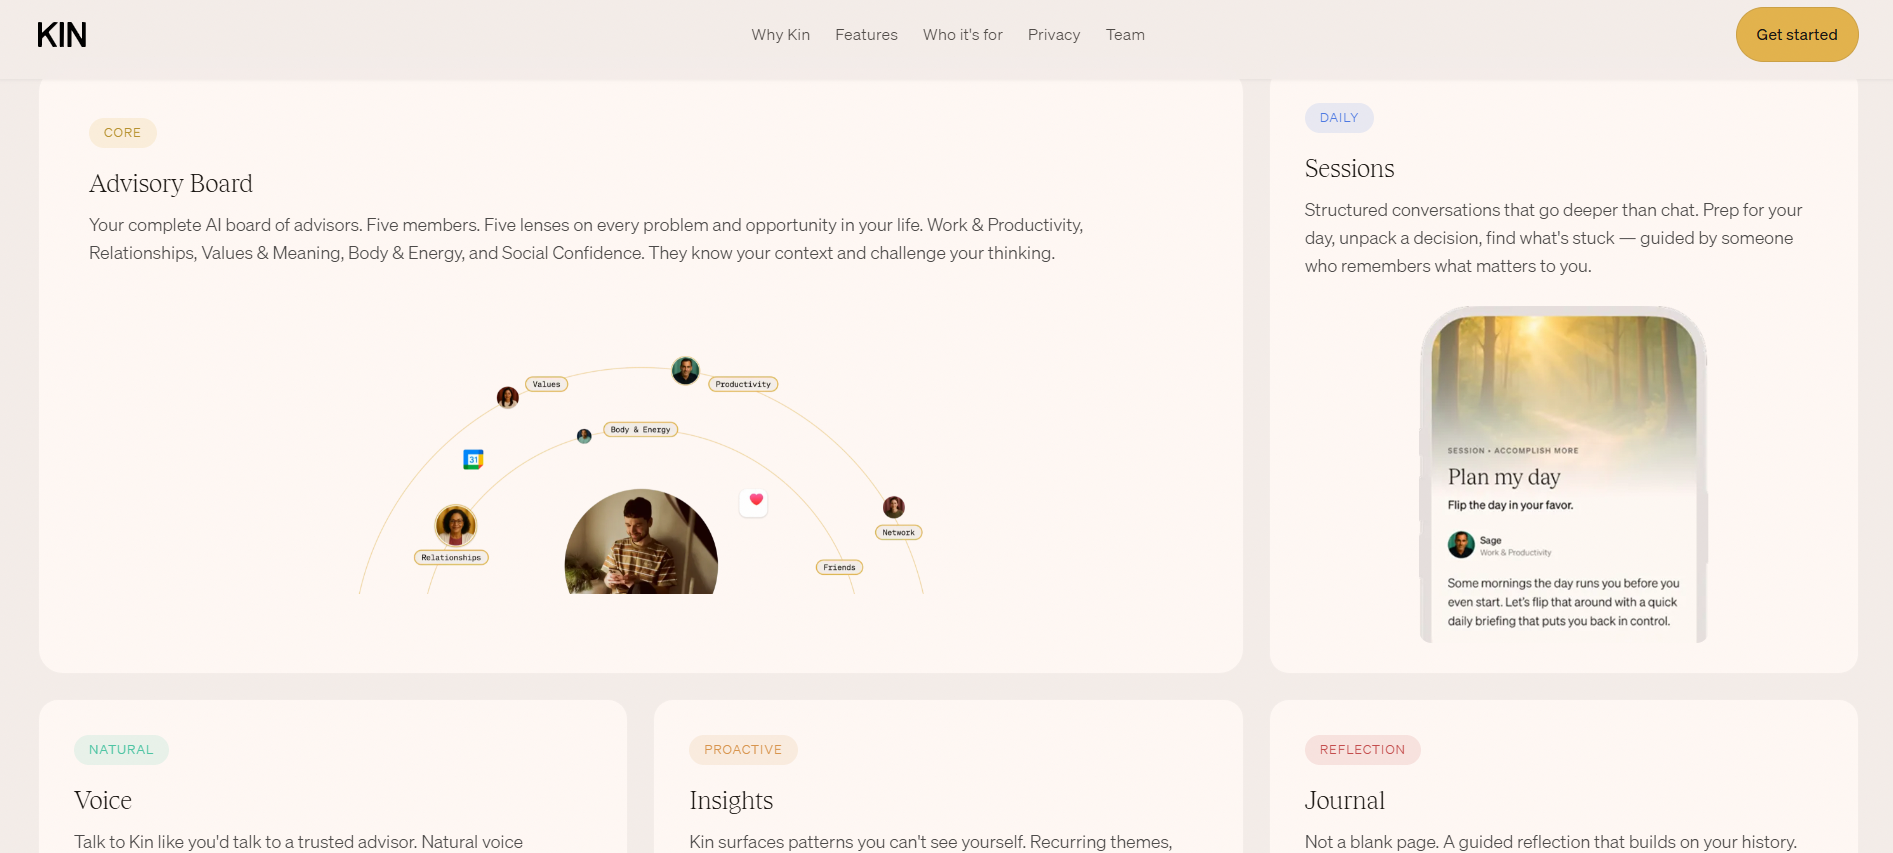The image size is (1893, 853).
Task: Click the DAILY badge on Sessions card
Action: [x=1339, y=118]
